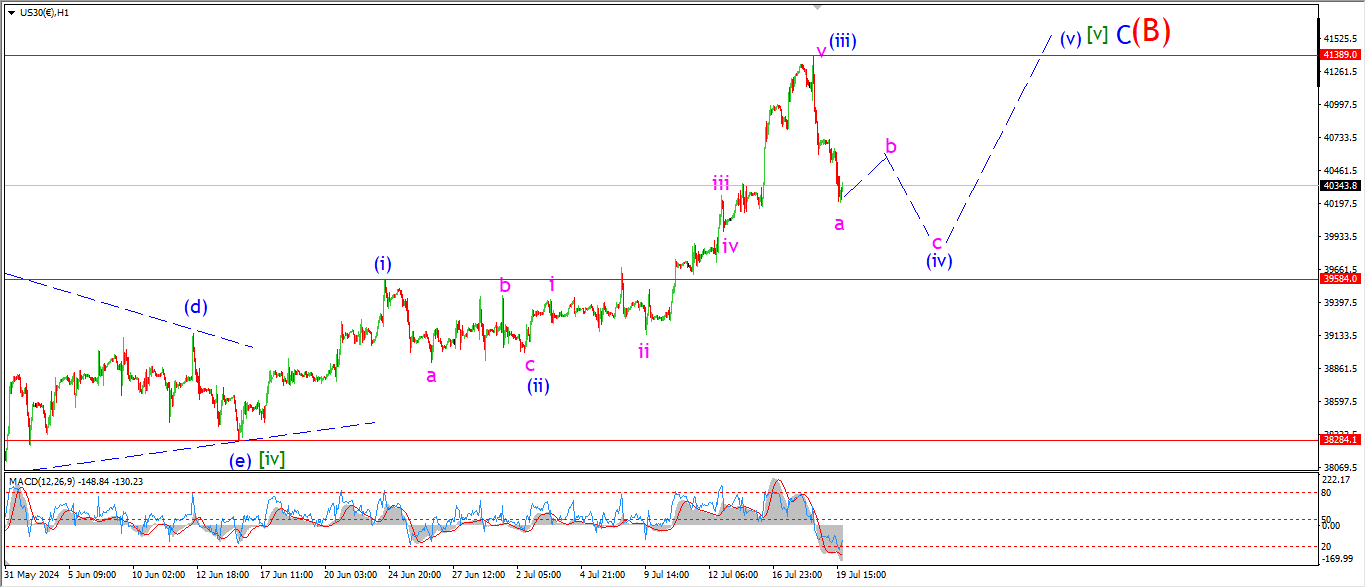Click the blue (iv) projected wave label
This screenshot has width=1366, height=588.
(938, 261)
